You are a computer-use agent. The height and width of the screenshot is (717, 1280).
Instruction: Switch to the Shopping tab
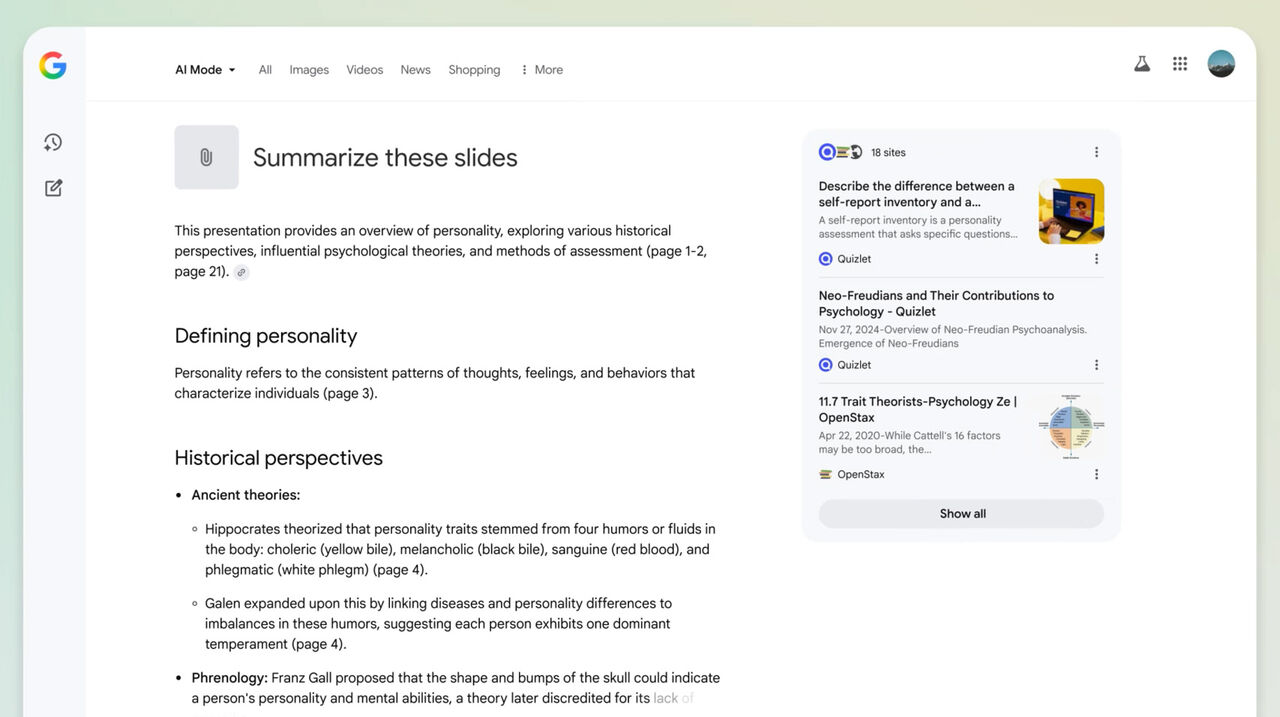pos(474,70)
